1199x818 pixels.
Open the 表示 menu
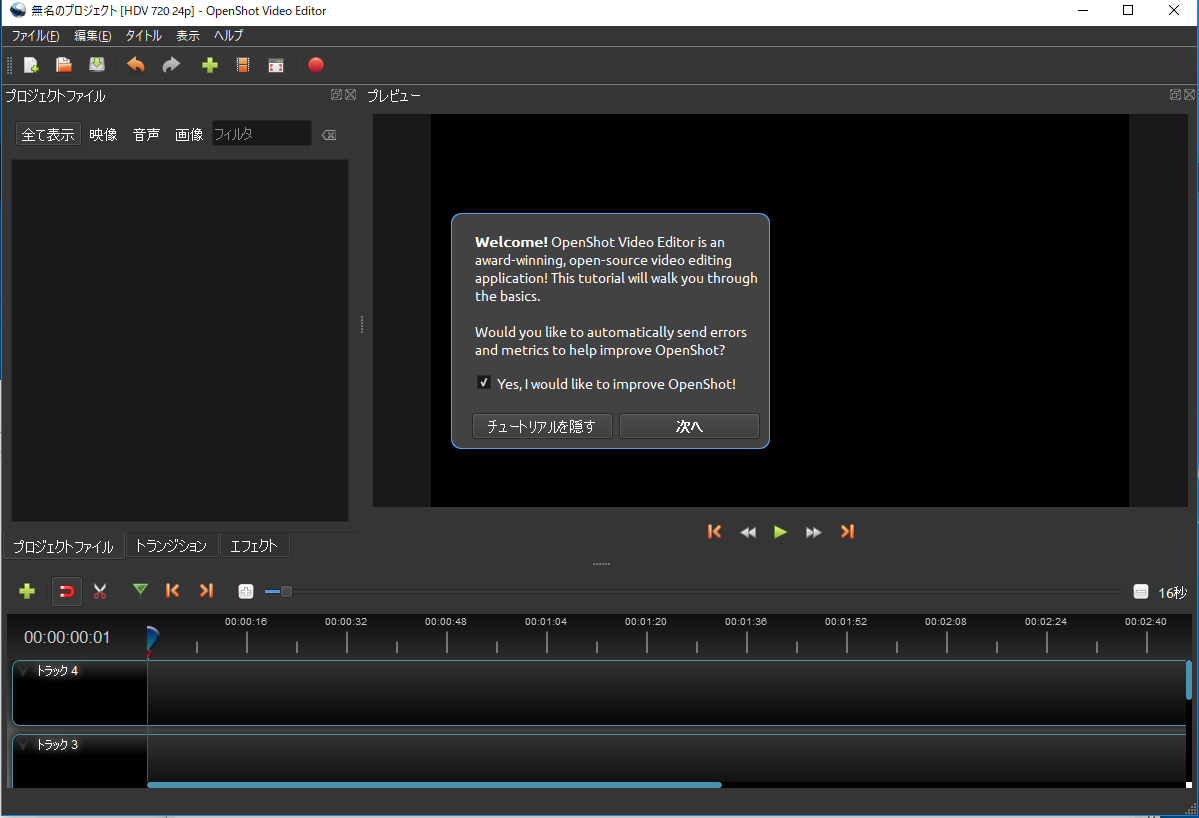[188, 36]
